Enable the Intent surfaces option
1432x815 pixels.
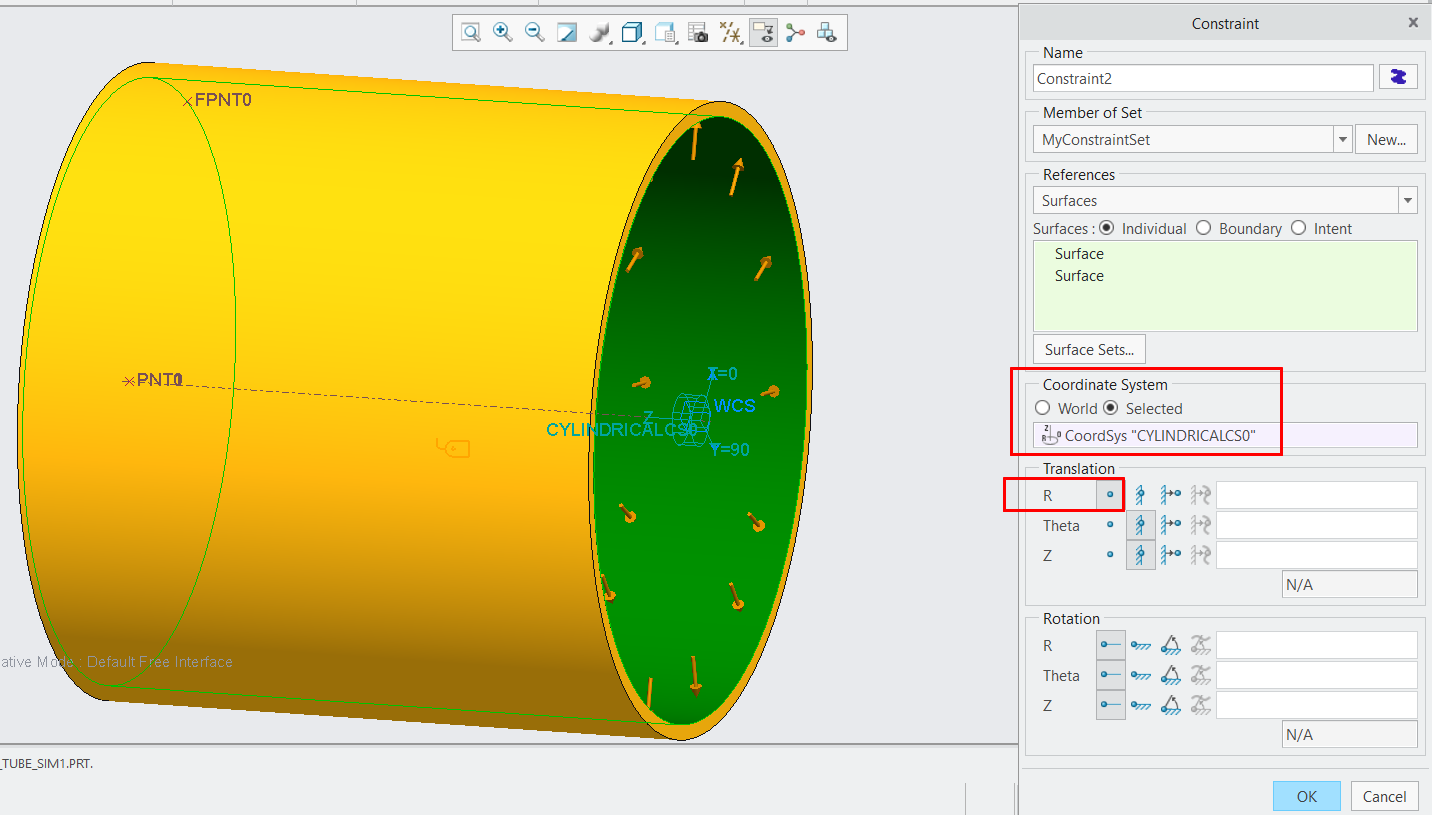point(1298,228)
